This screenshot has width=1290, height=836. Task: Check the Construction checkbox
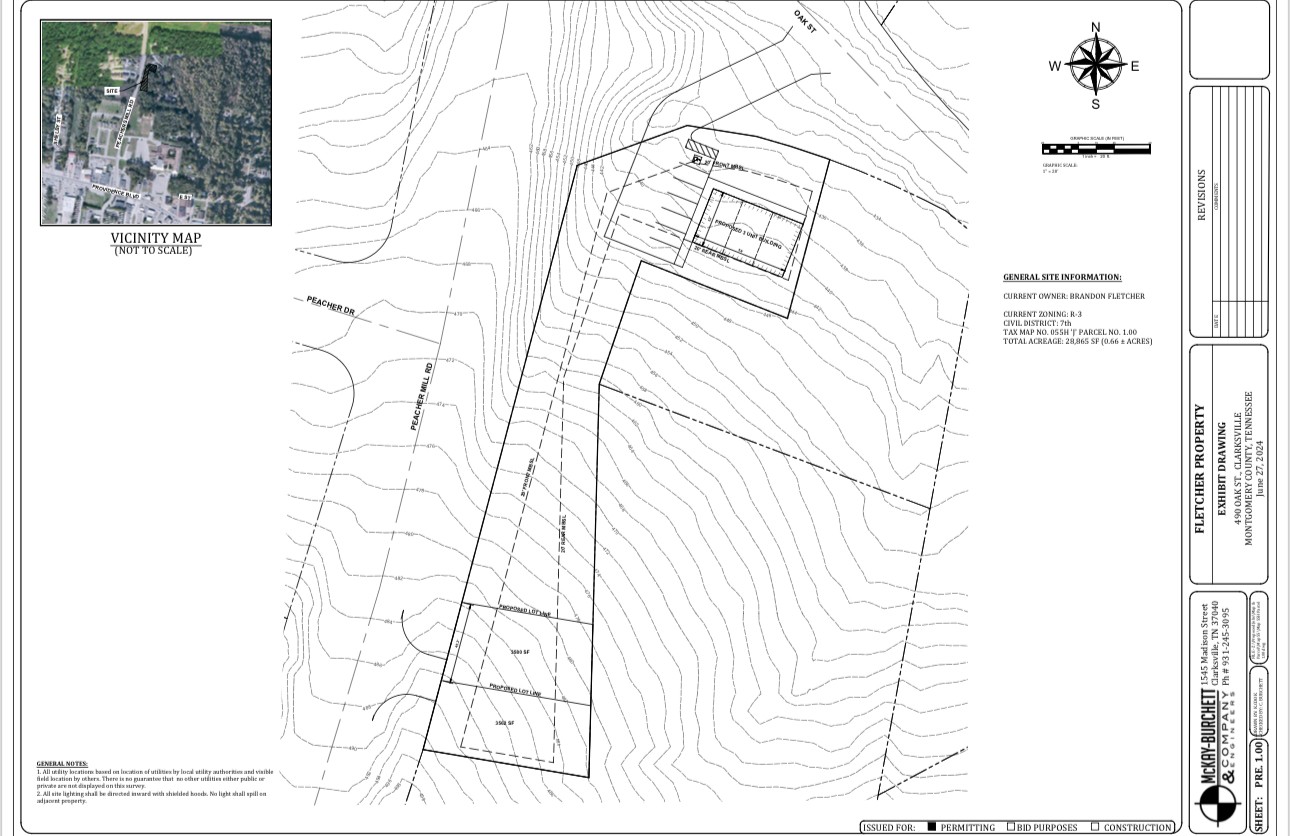point(1095,827)
